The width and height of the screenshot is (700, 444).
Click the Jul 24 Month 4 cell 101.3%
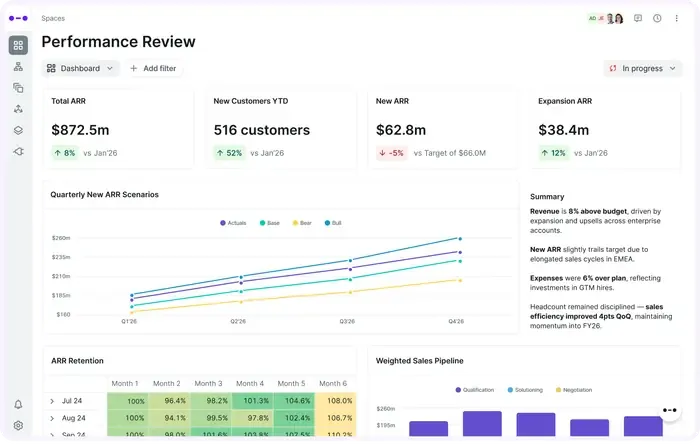253,401
